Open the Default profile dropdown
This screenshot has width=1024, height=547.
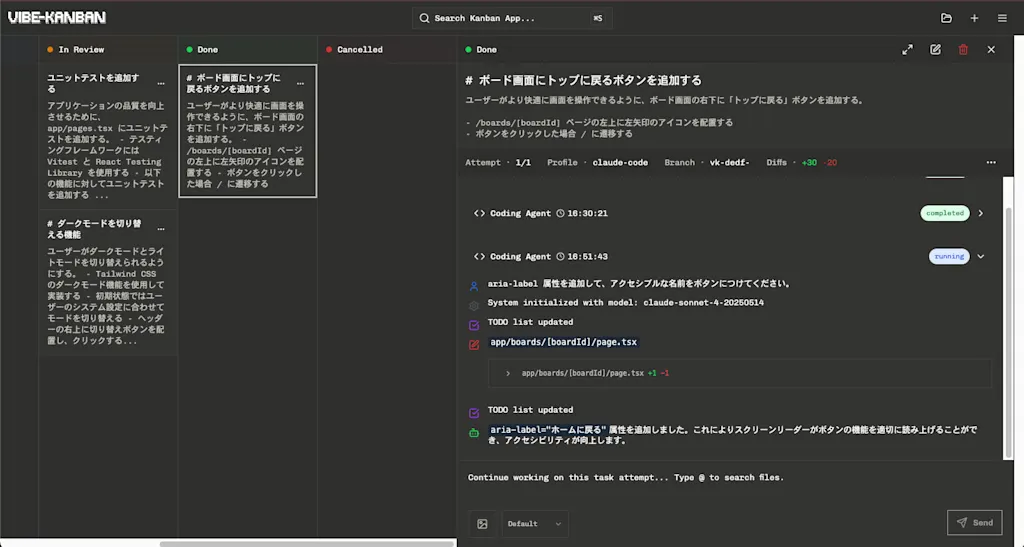tap(534, 524)
